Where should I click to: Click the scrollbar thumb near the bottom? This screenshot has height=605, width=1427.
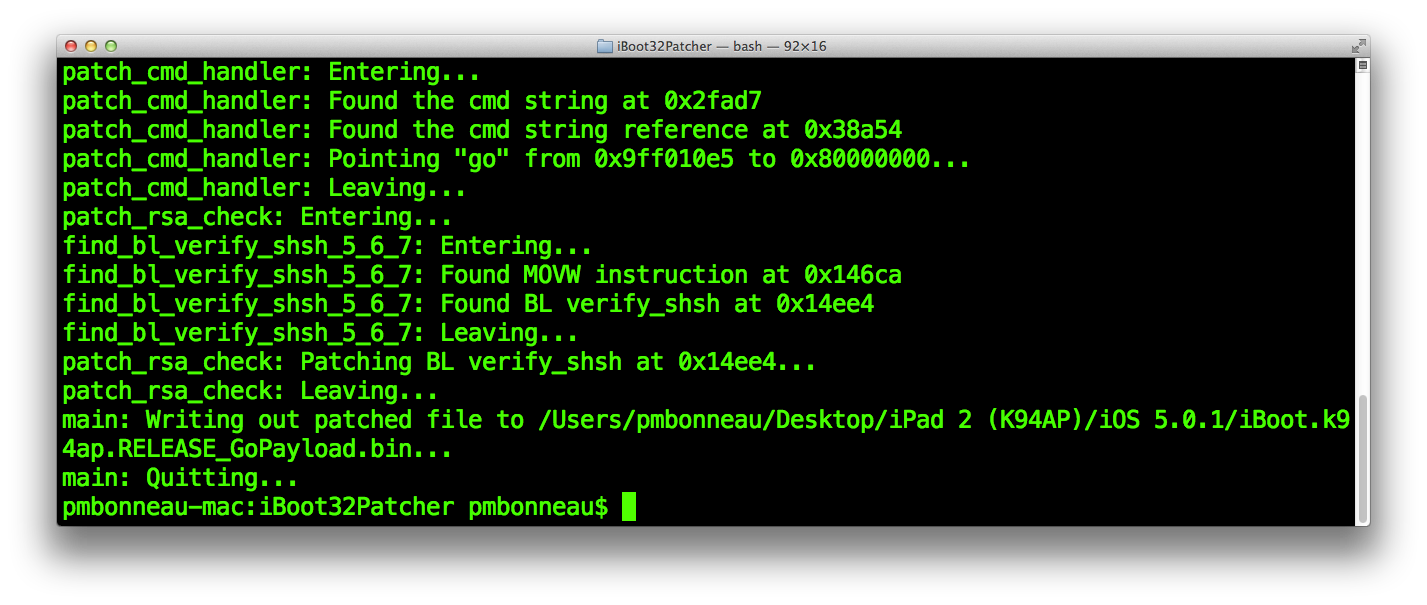(x=1362, y=458)
